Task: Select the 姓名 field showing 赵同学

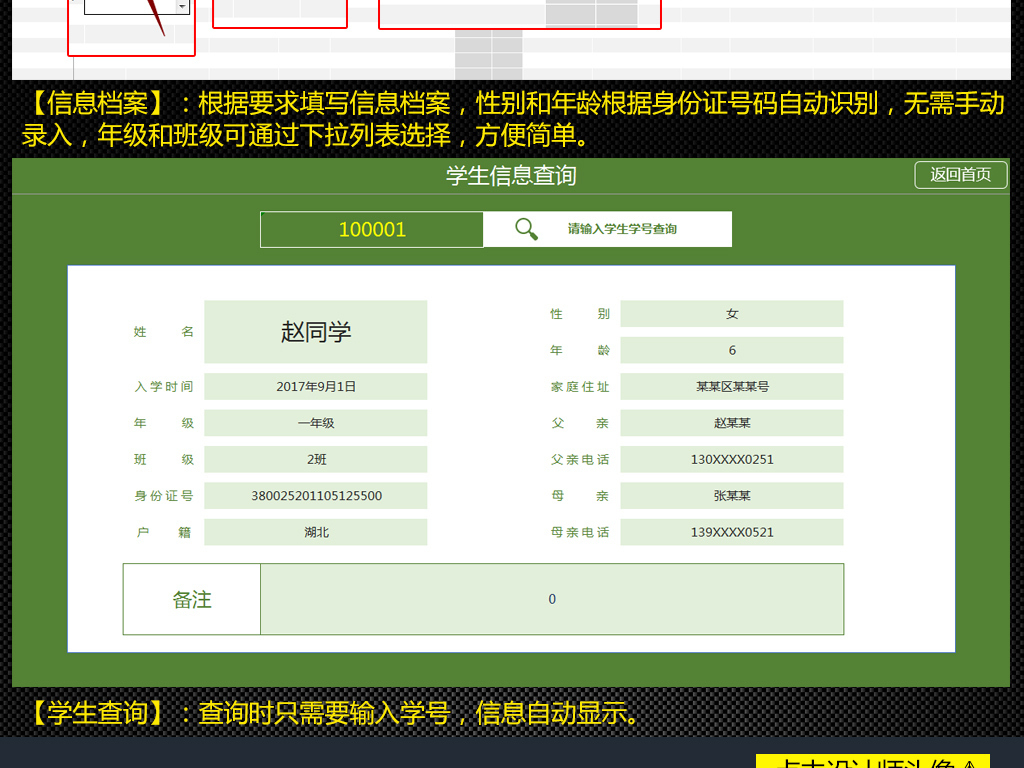Action: click(315, 331)
